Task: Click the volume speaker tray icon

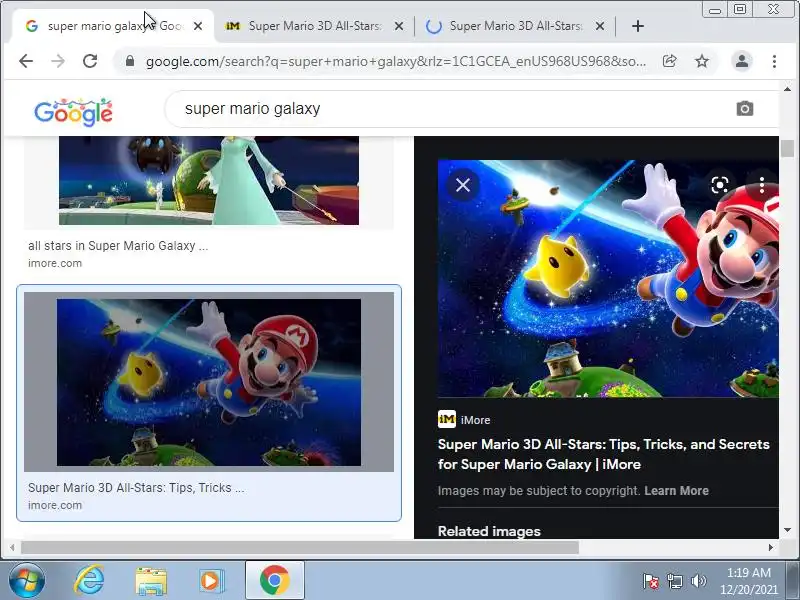Action: pos(698,581)
